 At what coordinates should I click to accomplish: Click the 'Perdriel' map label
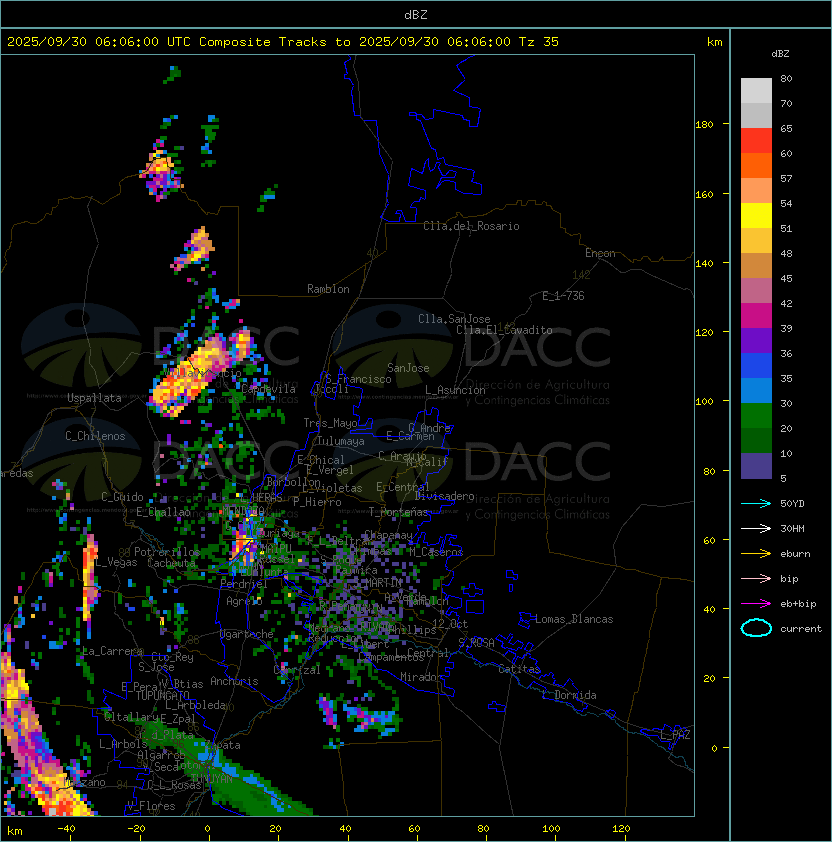(x=244, y=584)
